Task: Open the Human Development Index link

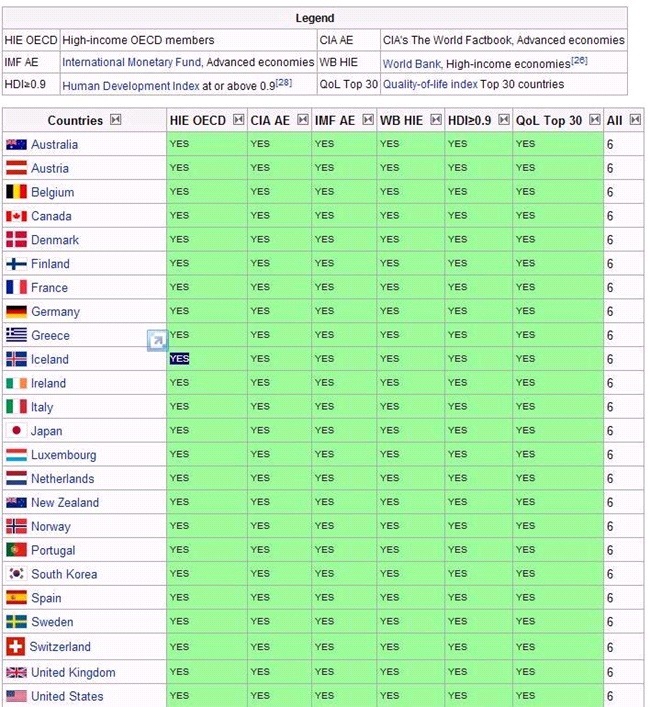Action: [131, 86]
